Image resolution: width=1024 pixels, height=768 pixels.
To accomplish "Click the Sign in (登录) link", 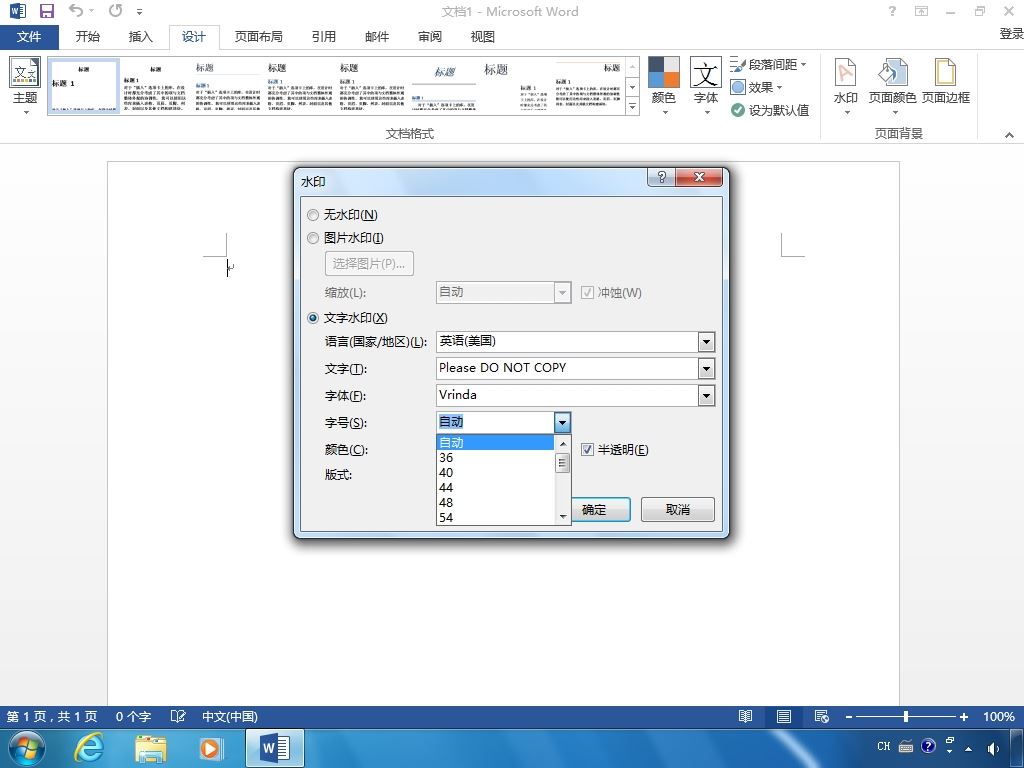I will click(1011, 33).
